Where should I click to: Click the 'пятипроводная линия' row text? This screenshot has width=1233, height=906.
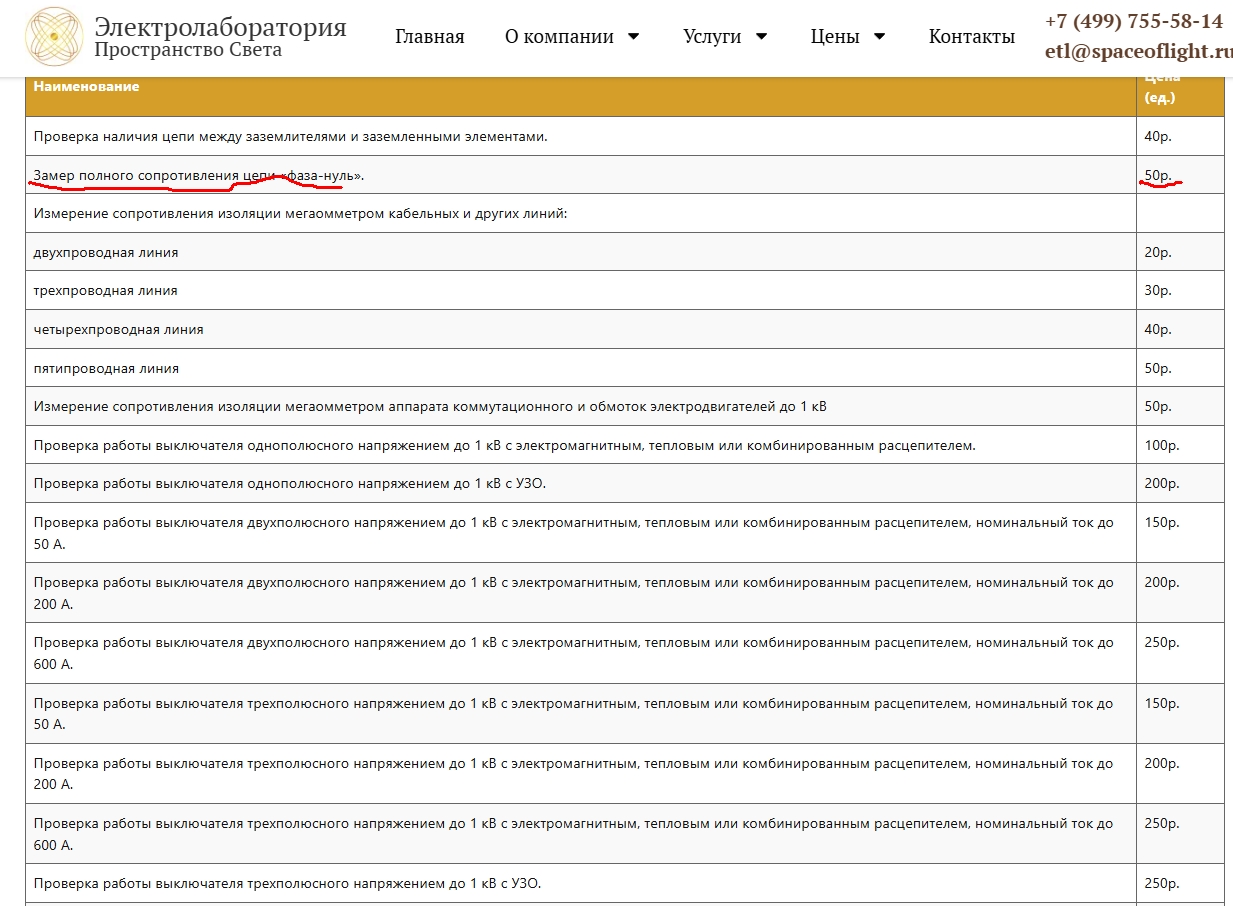[x=106, y=368]
